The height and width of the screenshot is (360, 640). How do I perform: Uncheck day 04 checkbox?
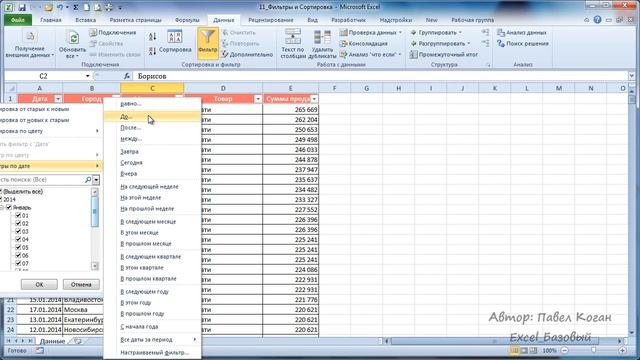coord(18,239)
